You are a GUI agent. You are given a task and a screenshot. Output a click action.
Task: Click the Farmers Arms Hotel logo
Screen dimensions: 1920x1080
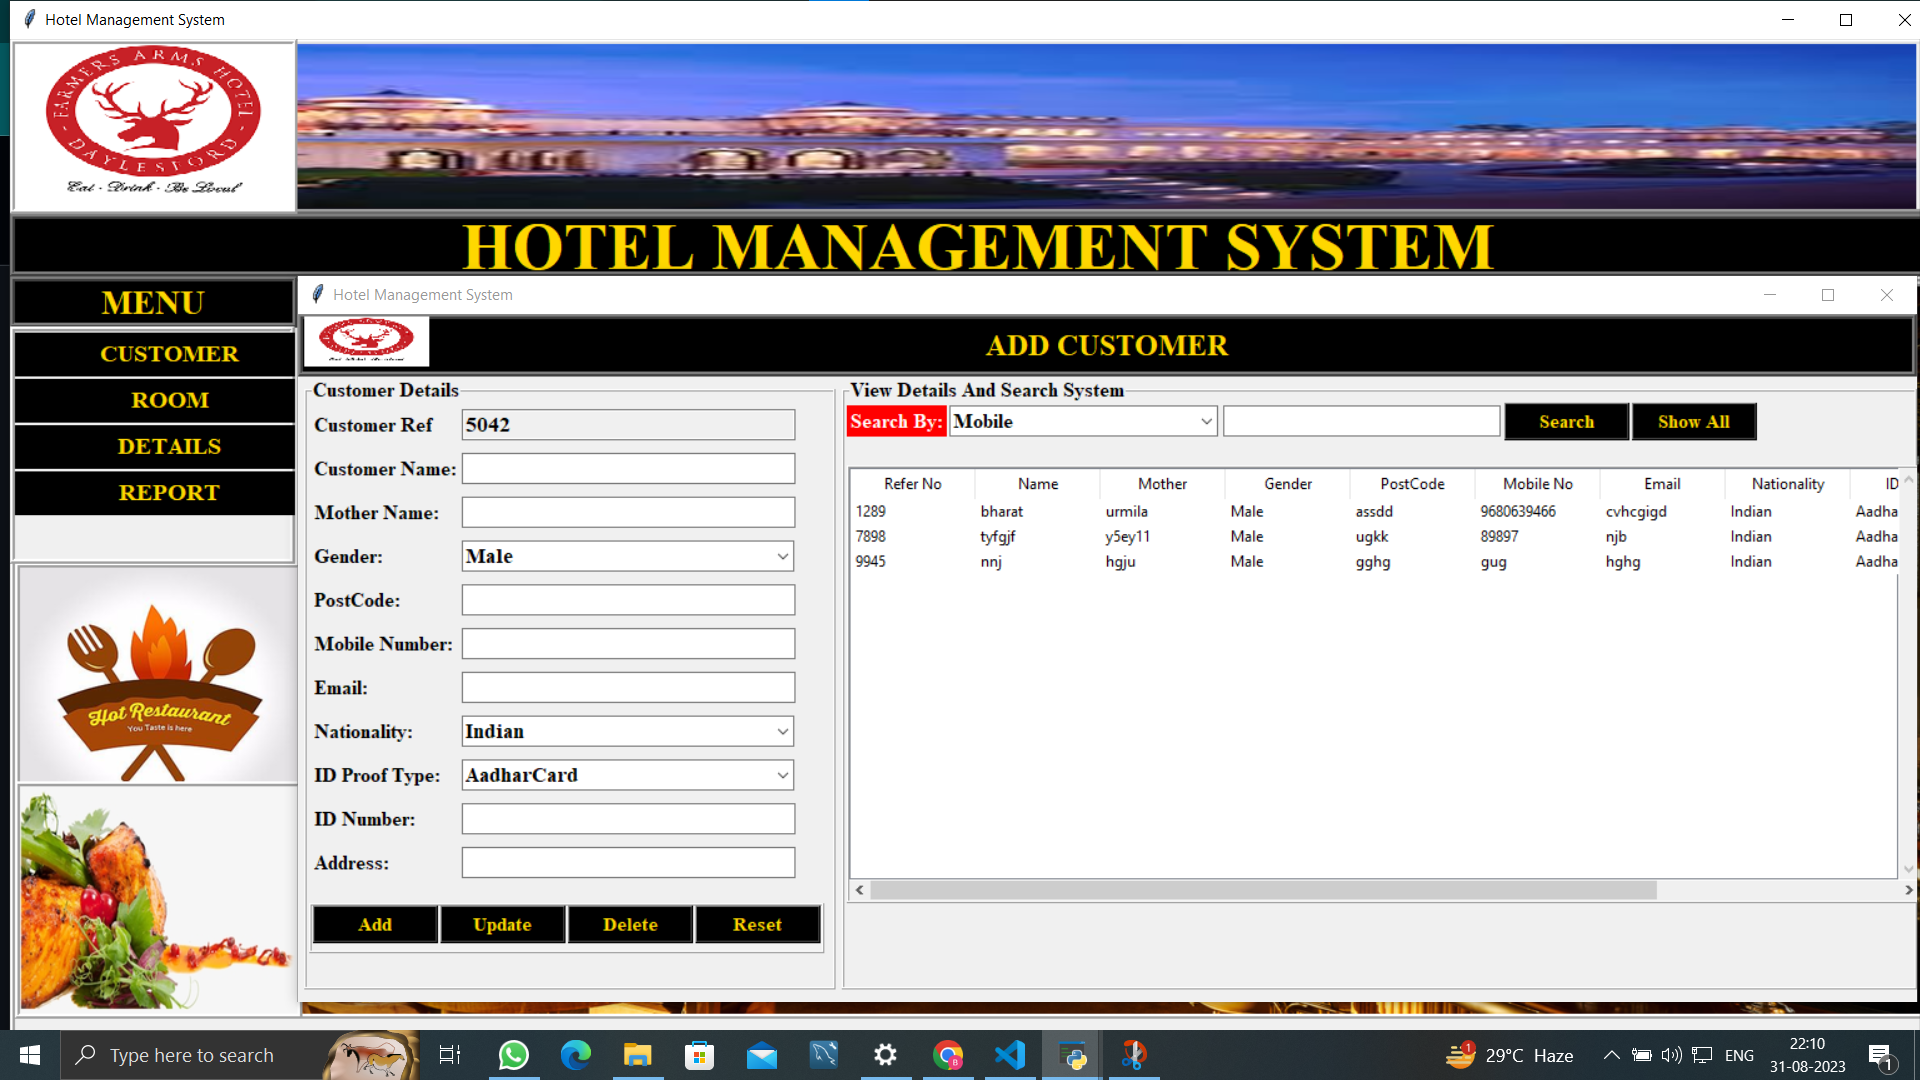click(x=152, y=124)
